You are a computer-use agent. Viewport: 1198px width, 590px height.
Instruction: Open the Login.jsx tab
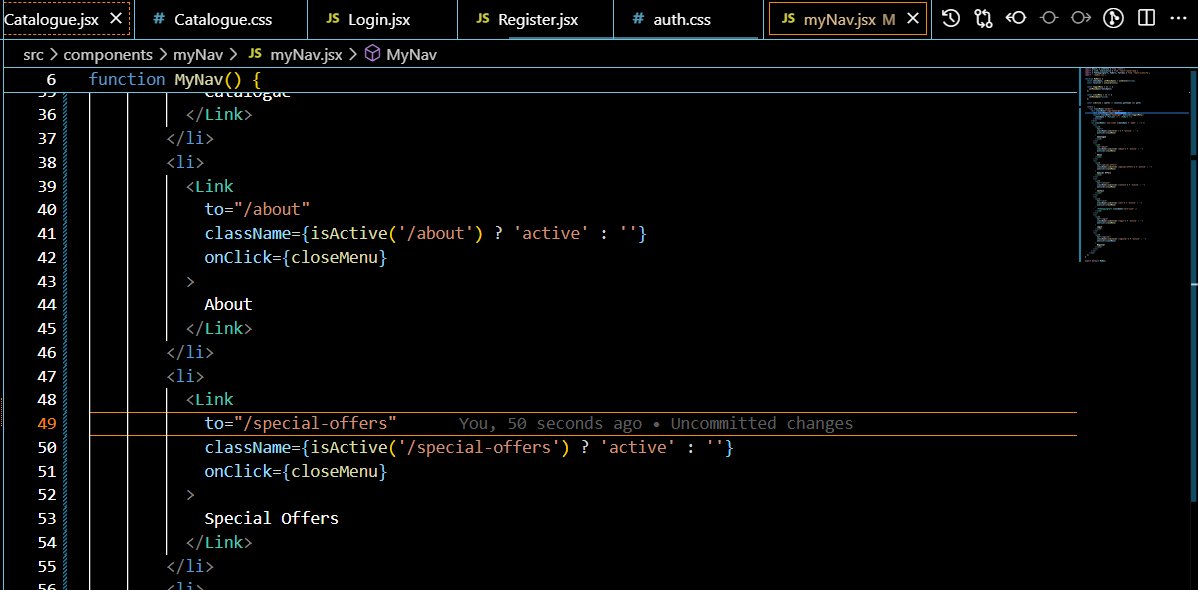pyautogui.click(x=367, y=19)
